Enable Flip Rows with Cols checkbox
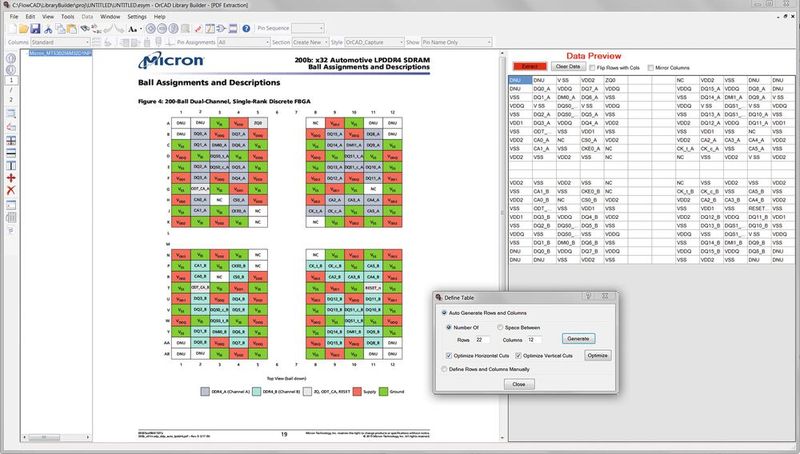 tap(592, 68)
